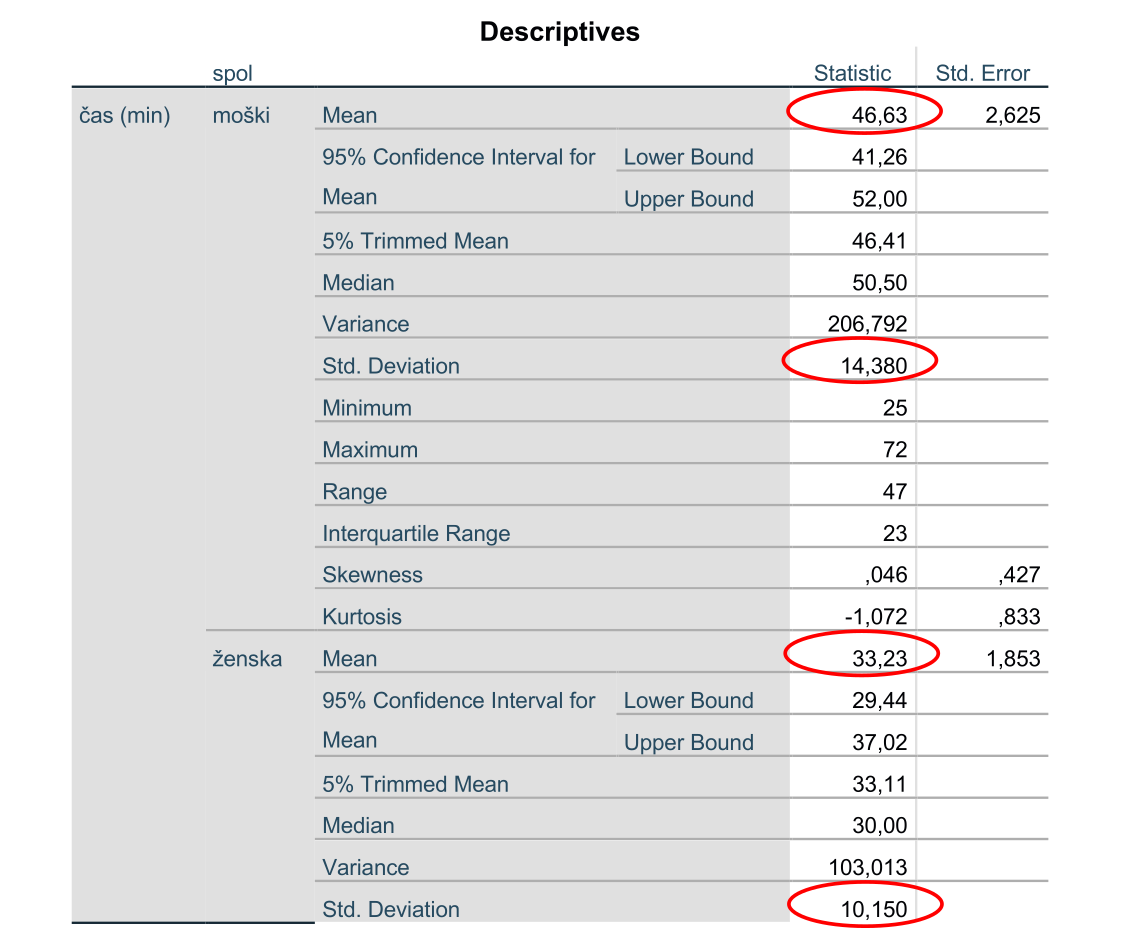Viewport: 1141px width, 942px height.
Task: Click the Kurtosis value -1,072
Action: (876, 617)
